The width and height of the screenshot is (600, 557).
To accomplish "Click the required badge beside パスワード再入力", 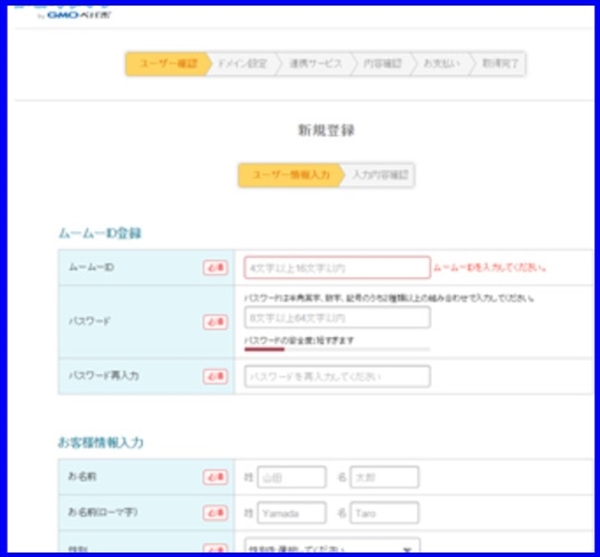I will (x=215, y=376).
